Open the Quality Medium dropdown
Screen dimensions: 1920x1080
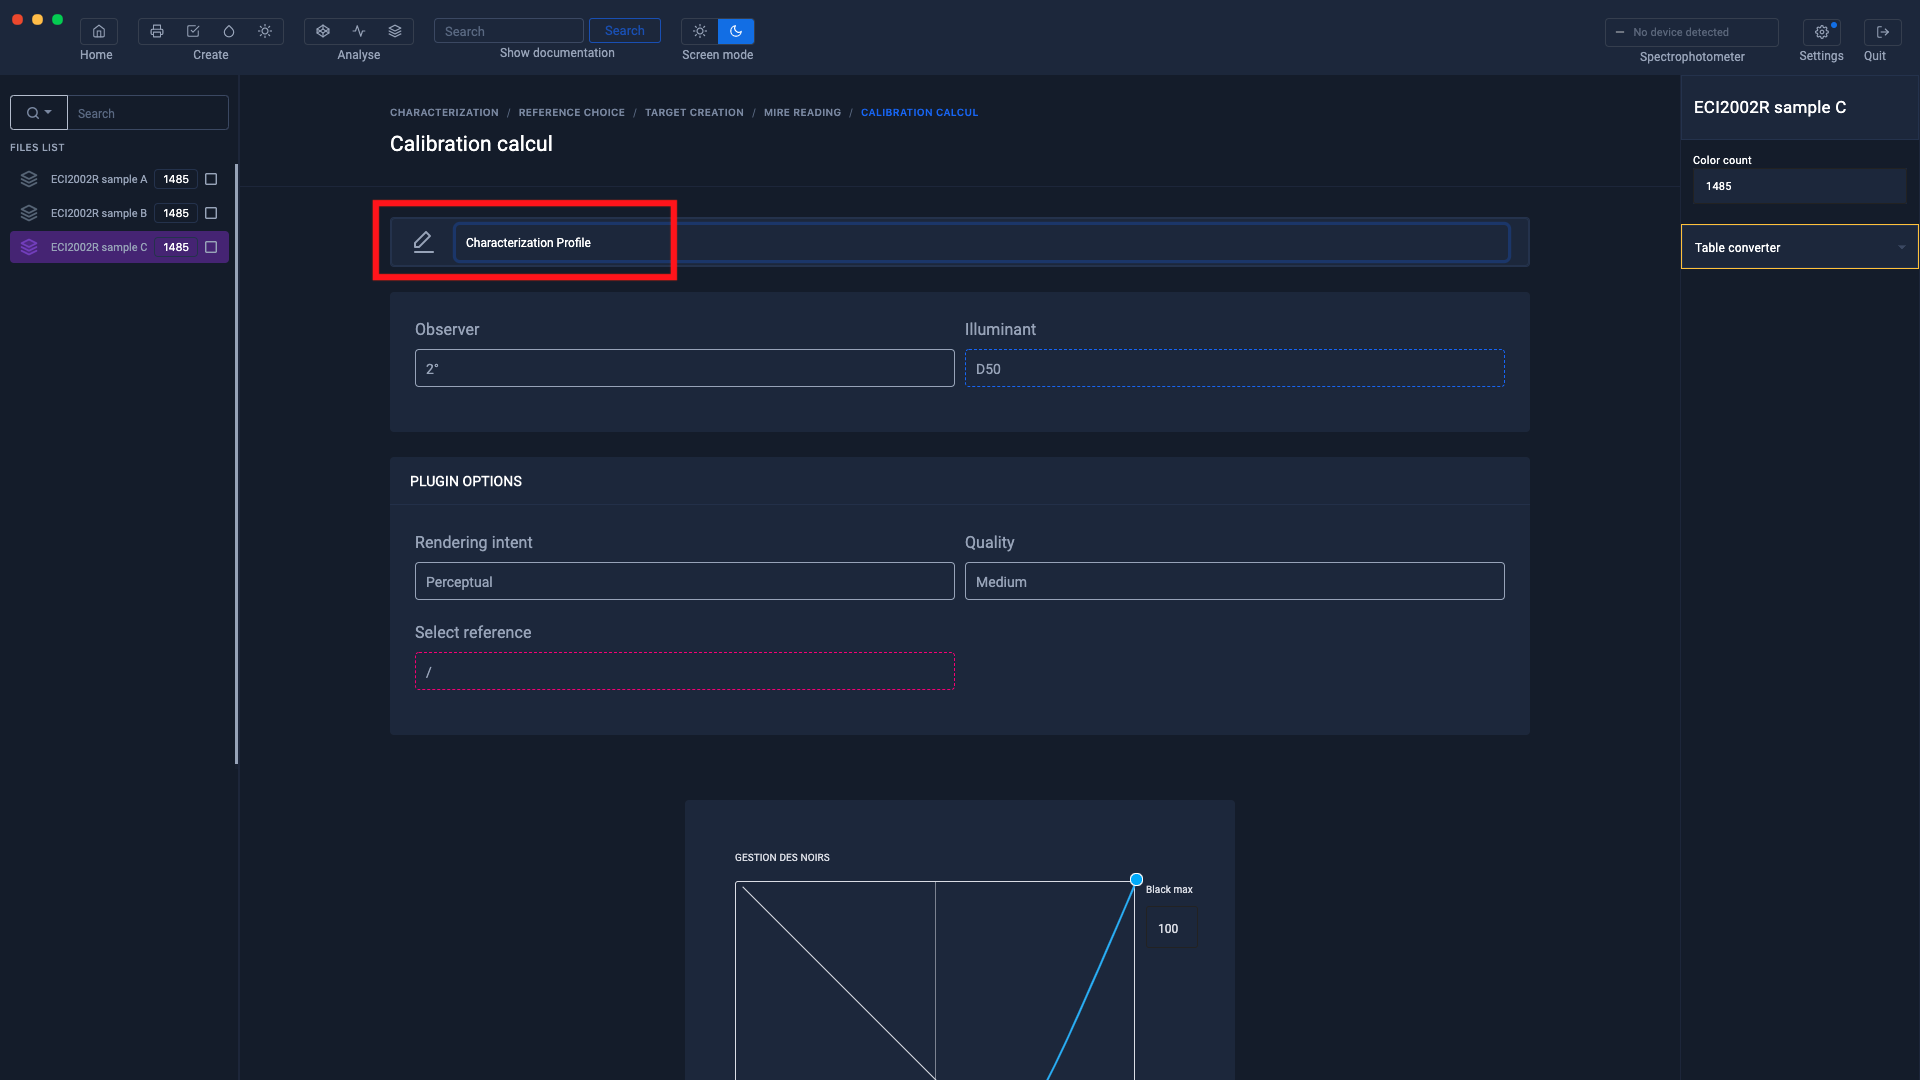click(1235, 581)
